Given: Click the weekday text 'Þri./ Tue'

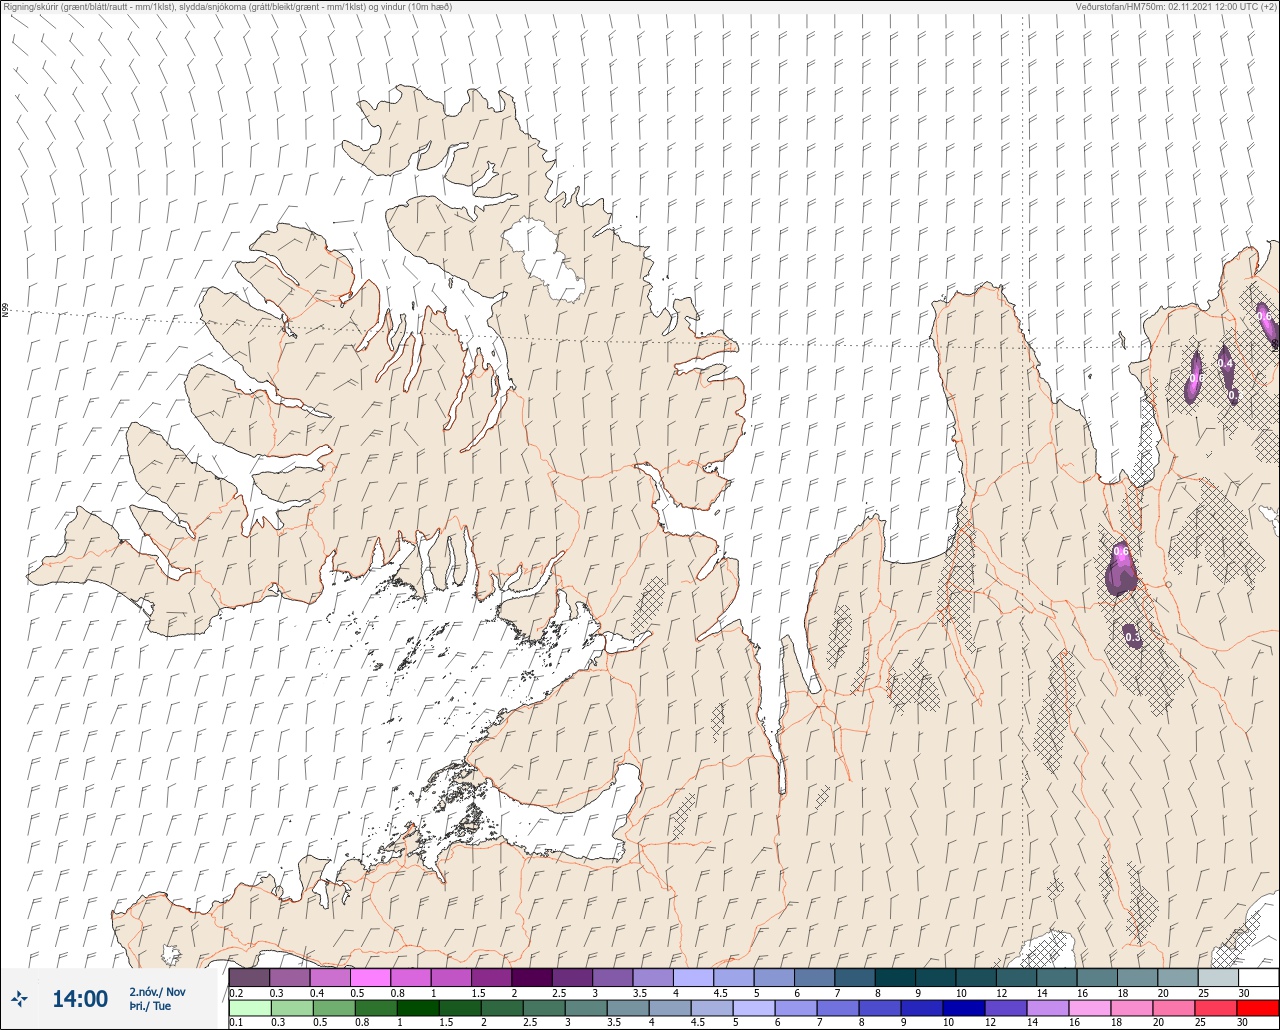Looking at the screenshot, I should pyautogui.click(x=150, y=1006).
